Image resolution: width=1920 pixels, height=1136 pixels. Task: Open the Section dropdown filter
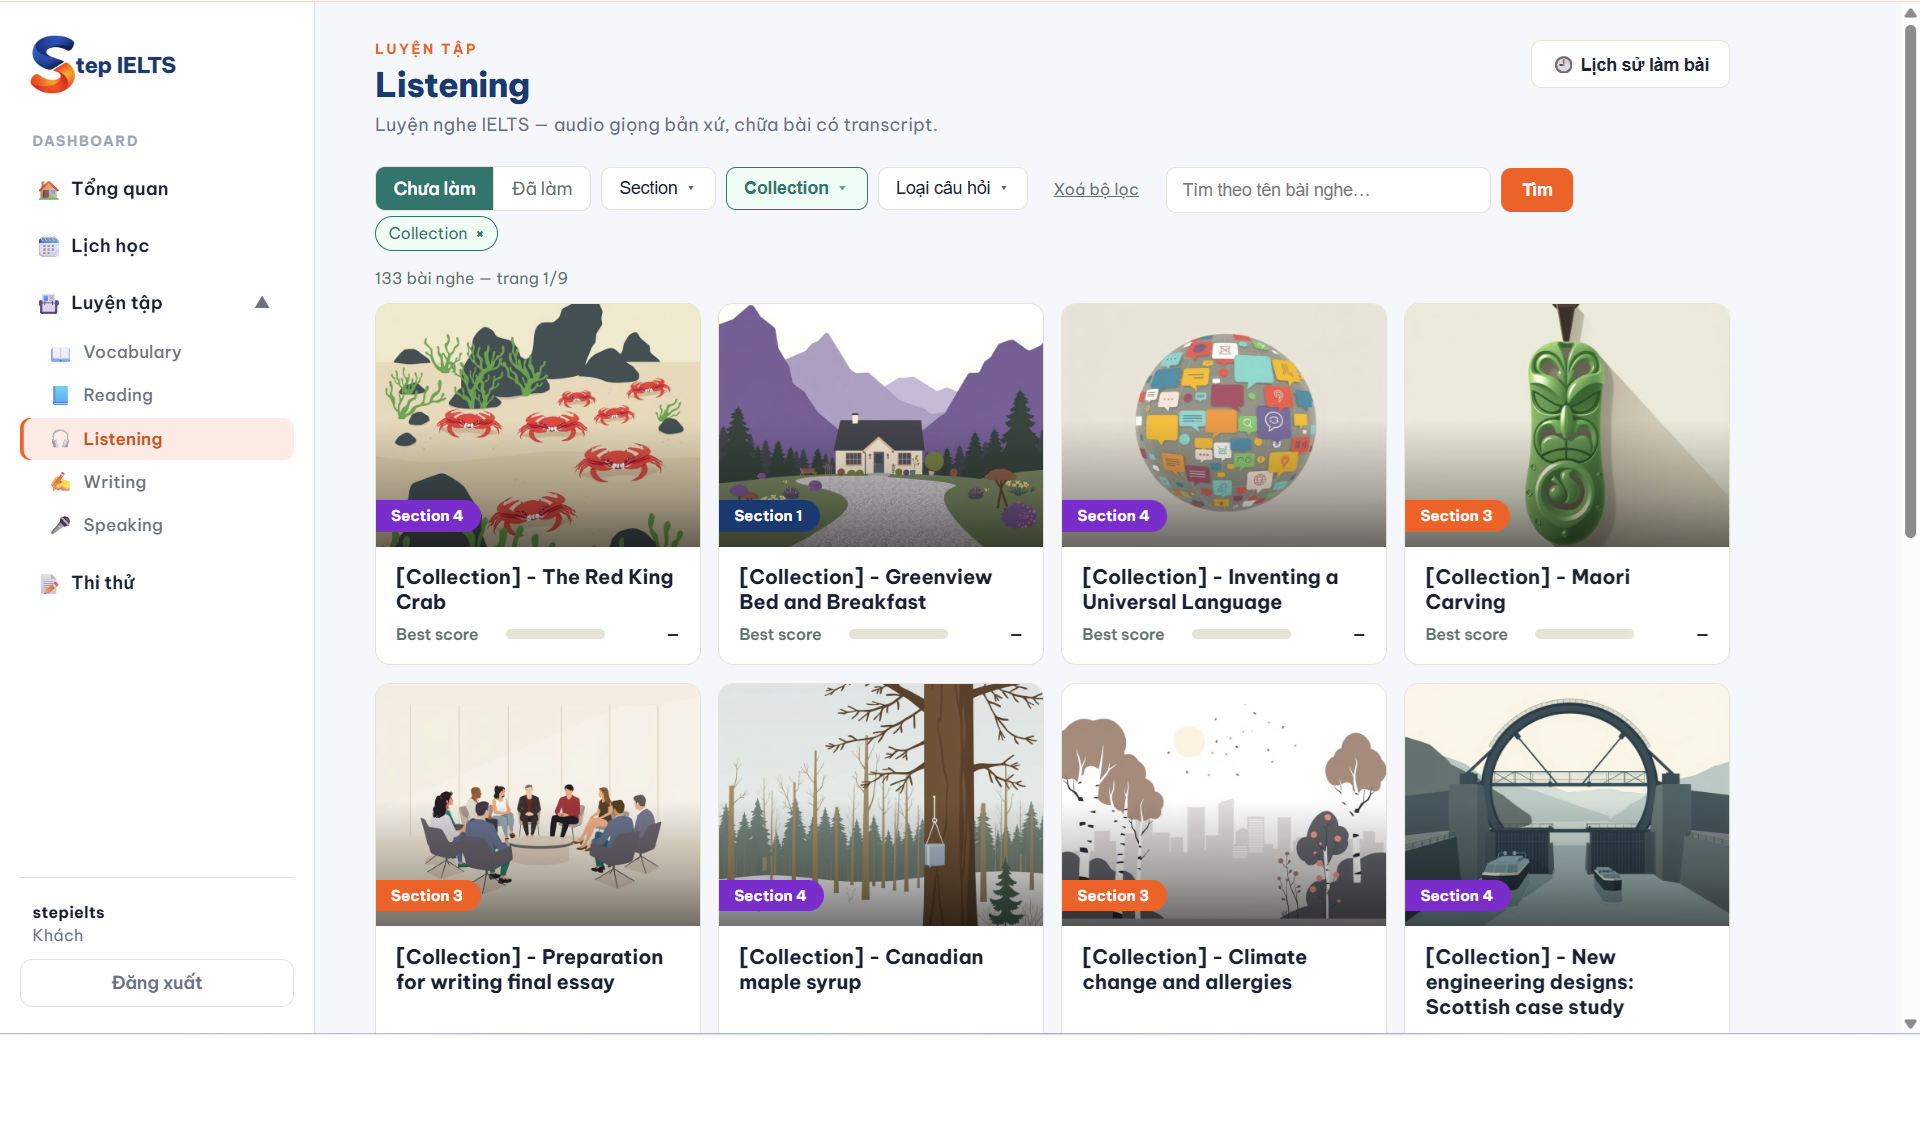coord(657,189)
